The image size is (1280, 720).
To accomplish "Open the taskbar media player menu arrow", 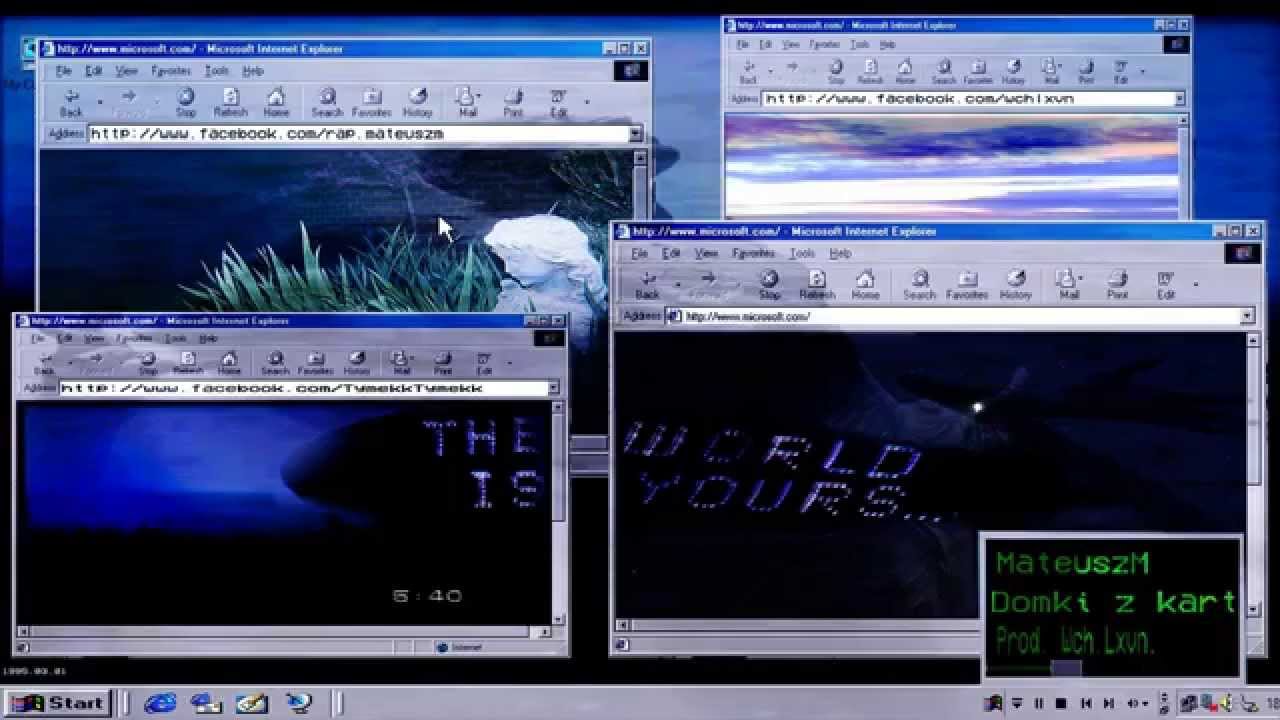I will click(1017, 703).
